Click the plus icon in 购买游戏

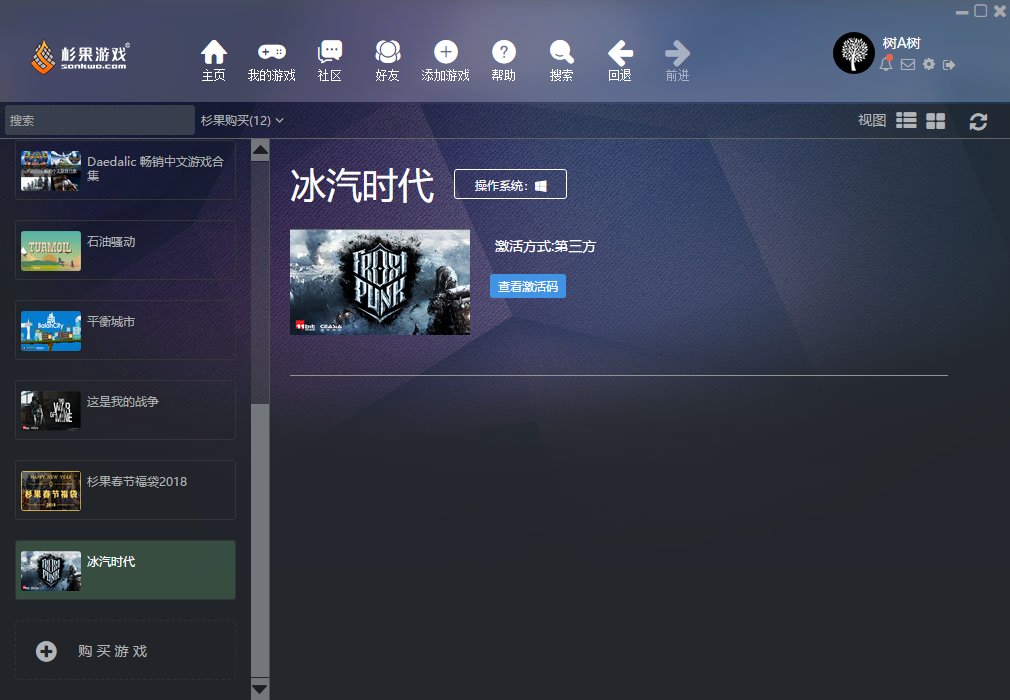coord(46,651)
